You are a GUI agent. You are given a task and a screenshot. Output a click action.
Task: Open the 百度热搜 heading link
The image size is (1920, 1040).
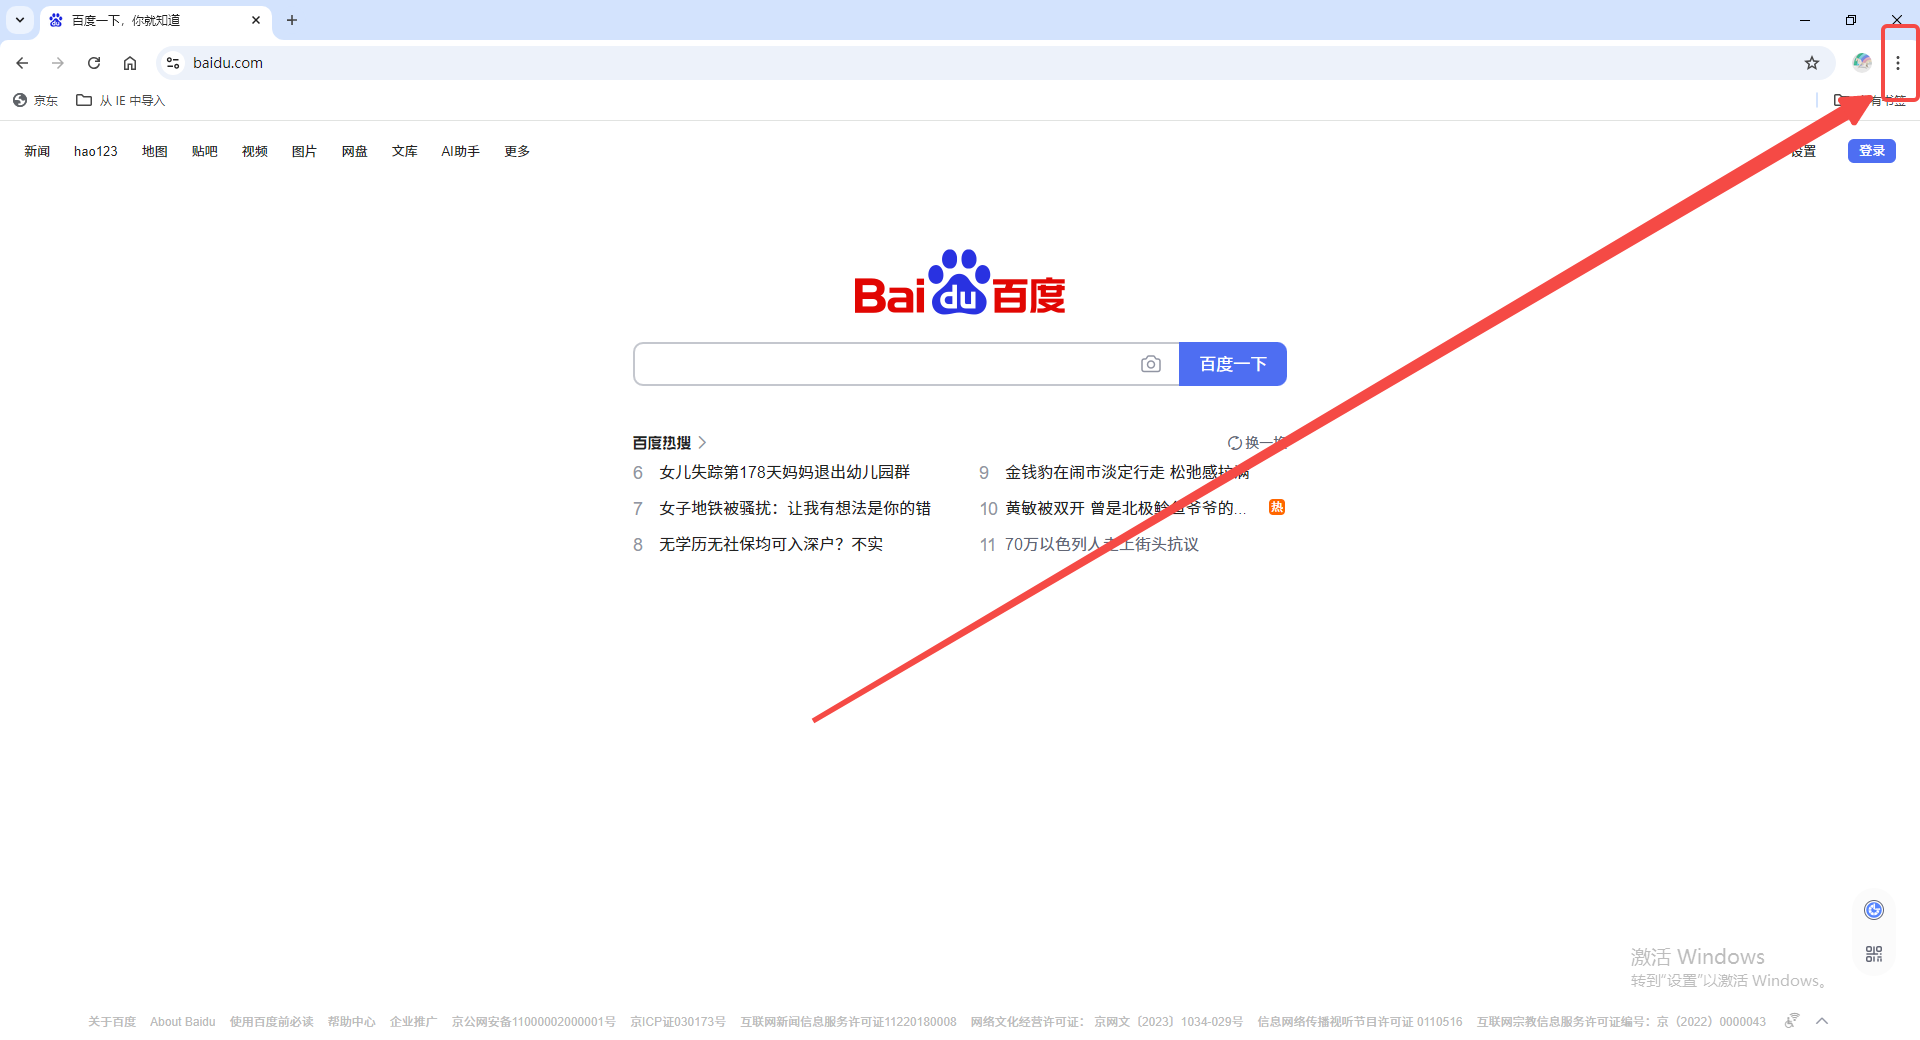pyautogui.click(x=662, y=442)
